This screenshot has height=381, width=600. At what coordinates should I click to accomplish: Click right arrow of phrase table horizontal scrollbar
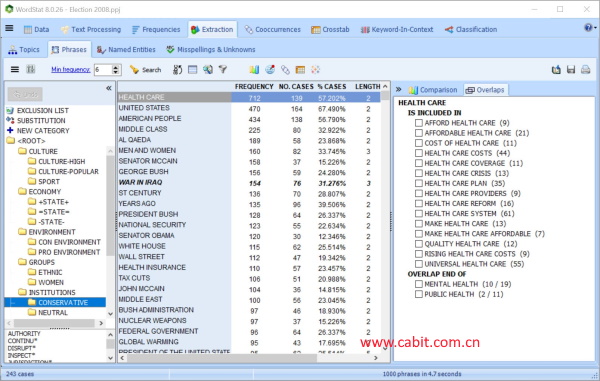[x=376, y=358]
